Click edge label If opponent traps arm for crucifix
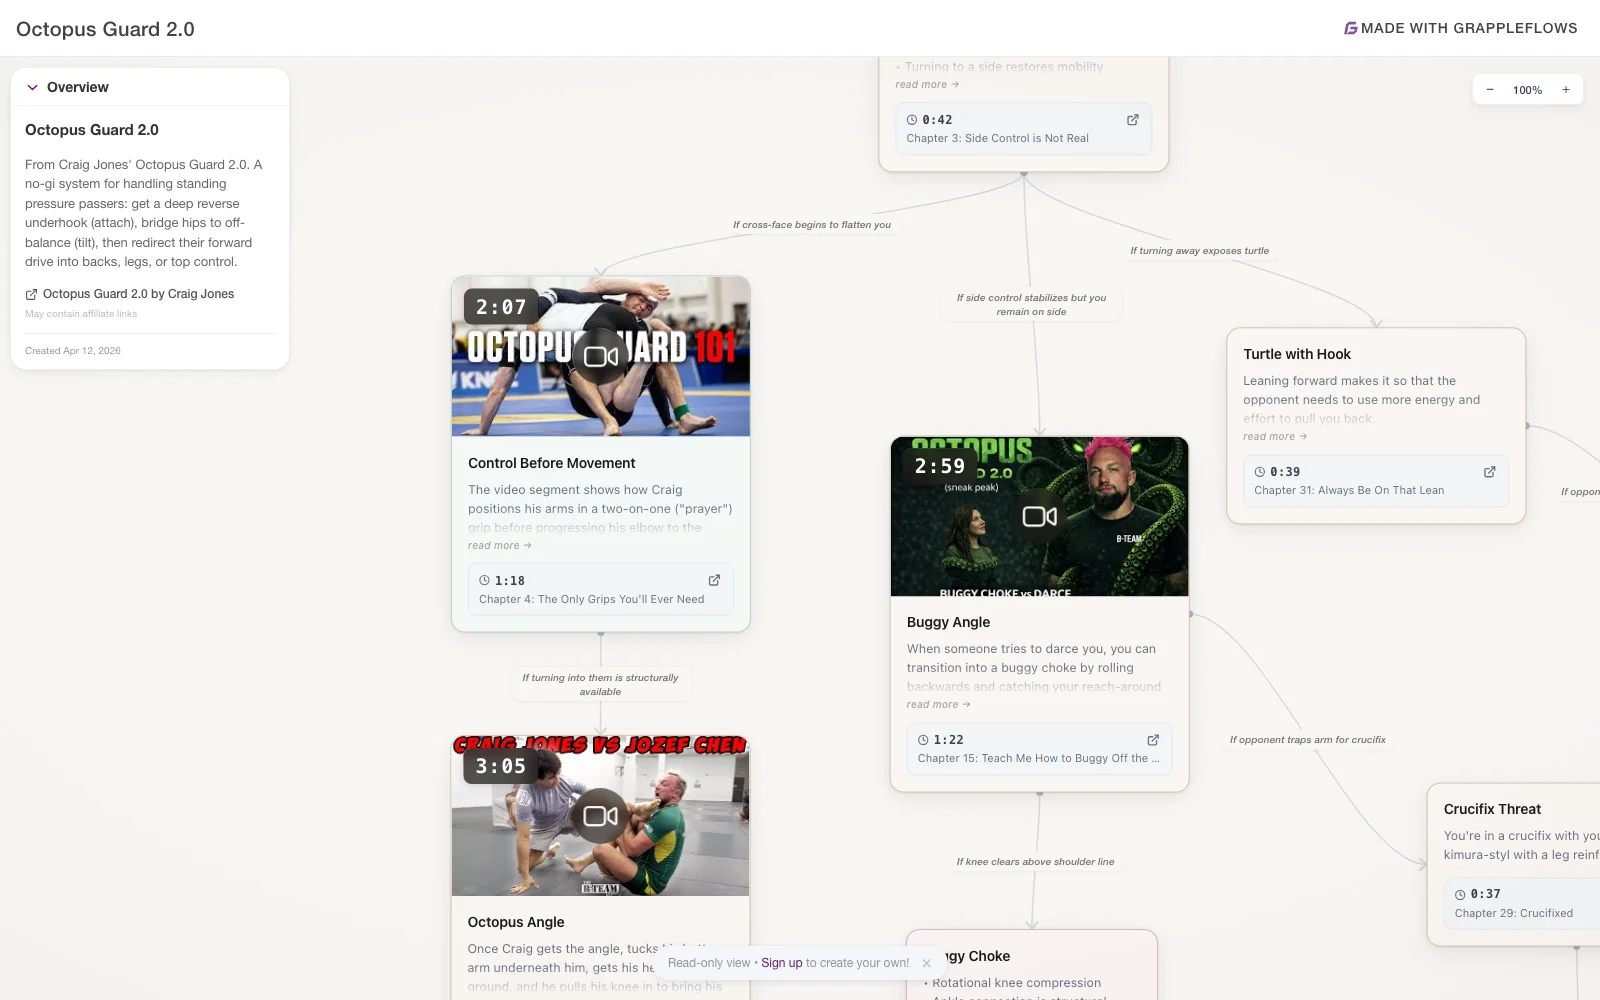 (1308, 740)
